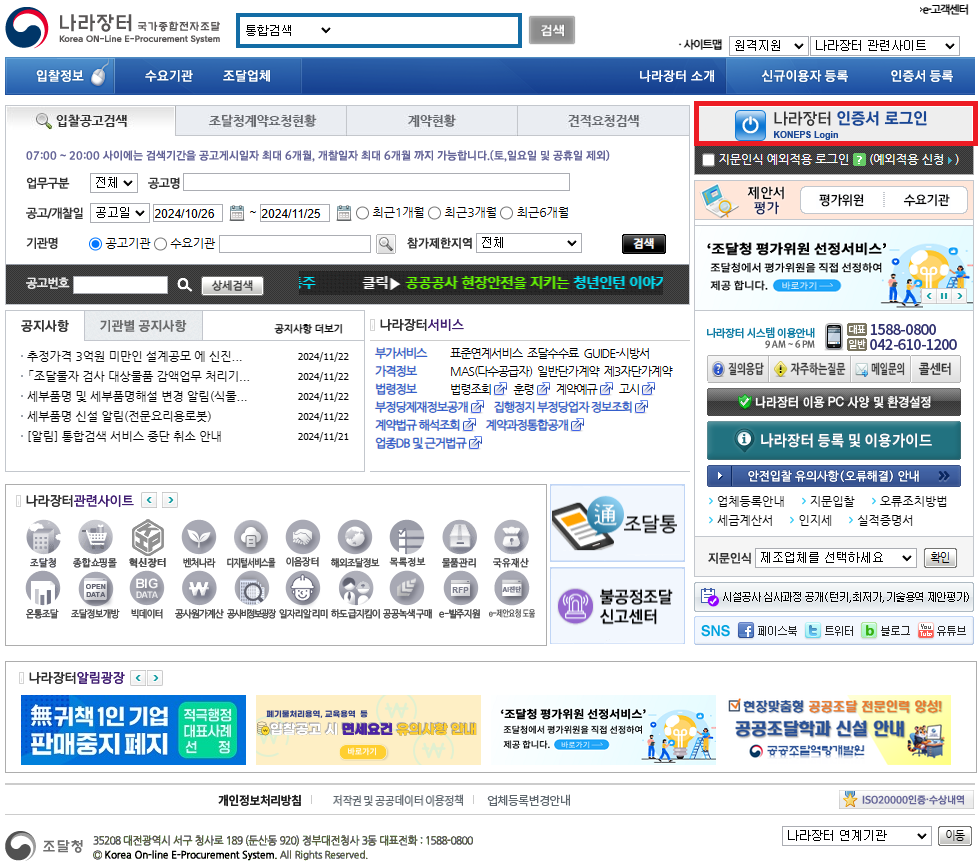Open the 불공정조달 신고센터 banner
The image size is (979, 866).
tap(617, 606)
